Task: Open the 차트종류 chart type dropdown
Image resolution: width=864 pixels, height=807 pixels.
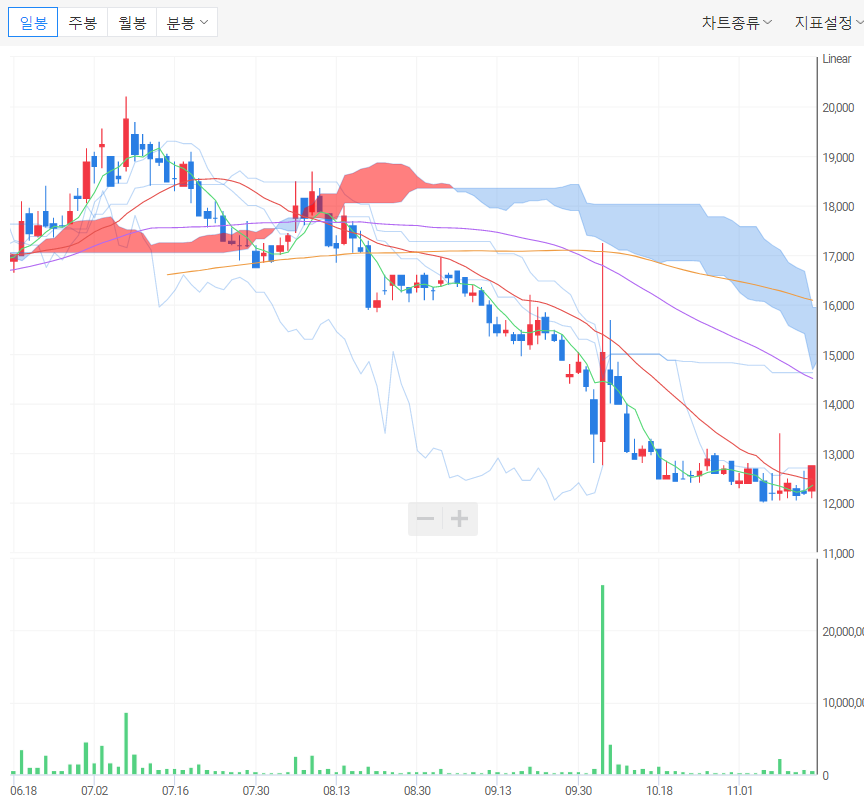Action: (x=737, y=23)
